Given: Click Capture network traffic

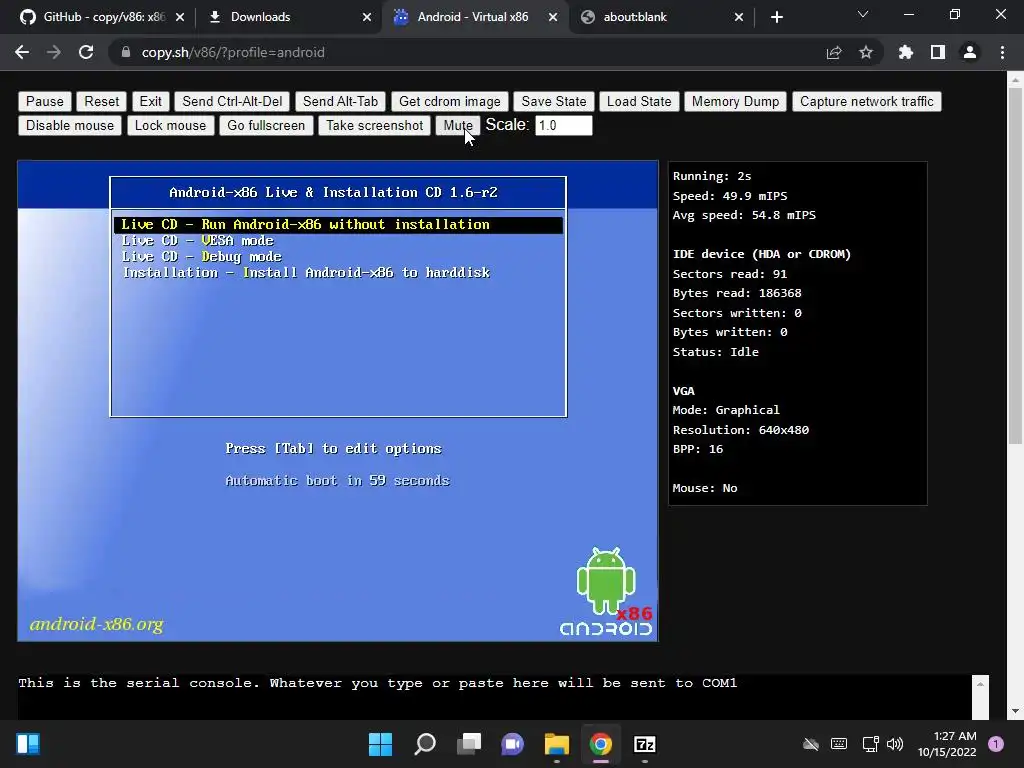Looking at the screenshot, I should tap(867, 101).
